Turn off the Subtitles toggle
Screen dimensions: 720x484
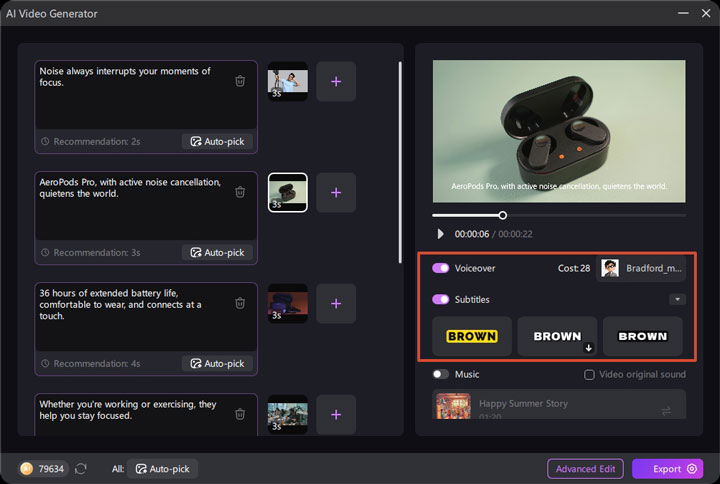click(x=440, y=299)
